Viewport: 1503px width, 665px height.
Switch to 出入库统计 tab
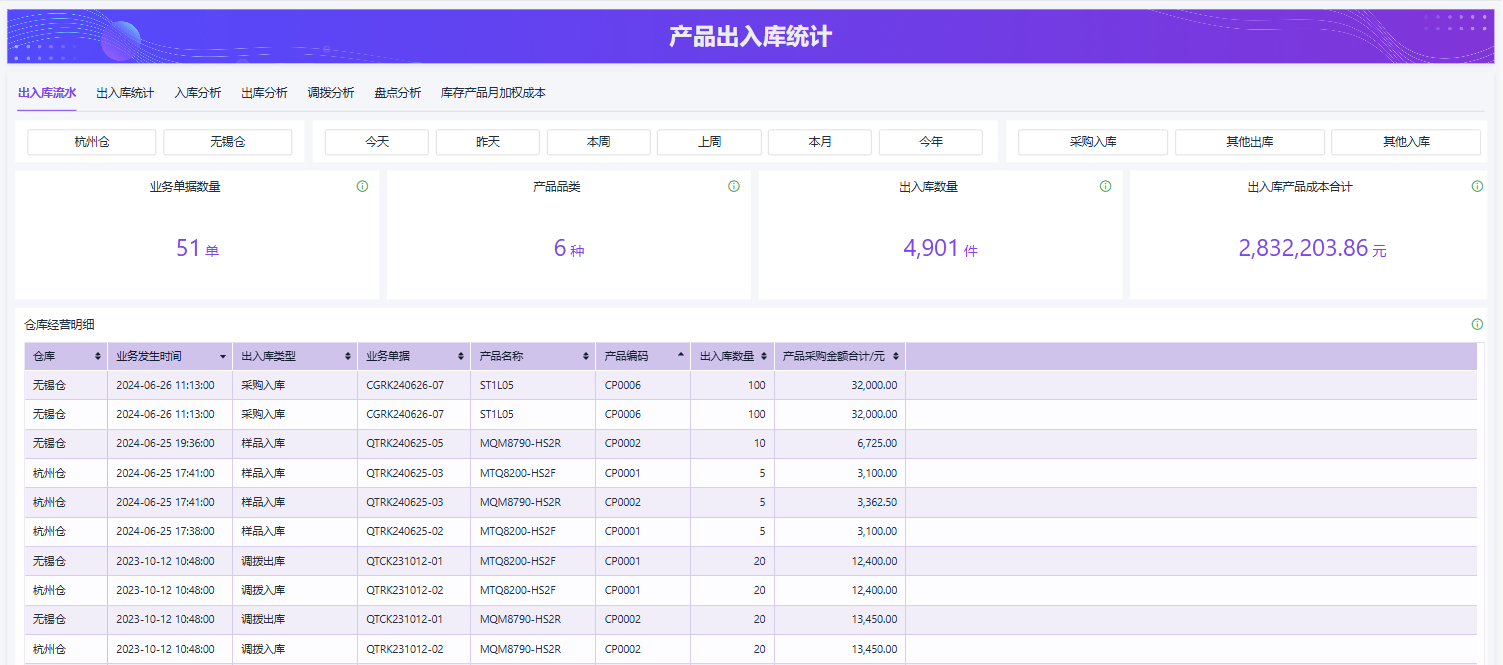[125, 93]
